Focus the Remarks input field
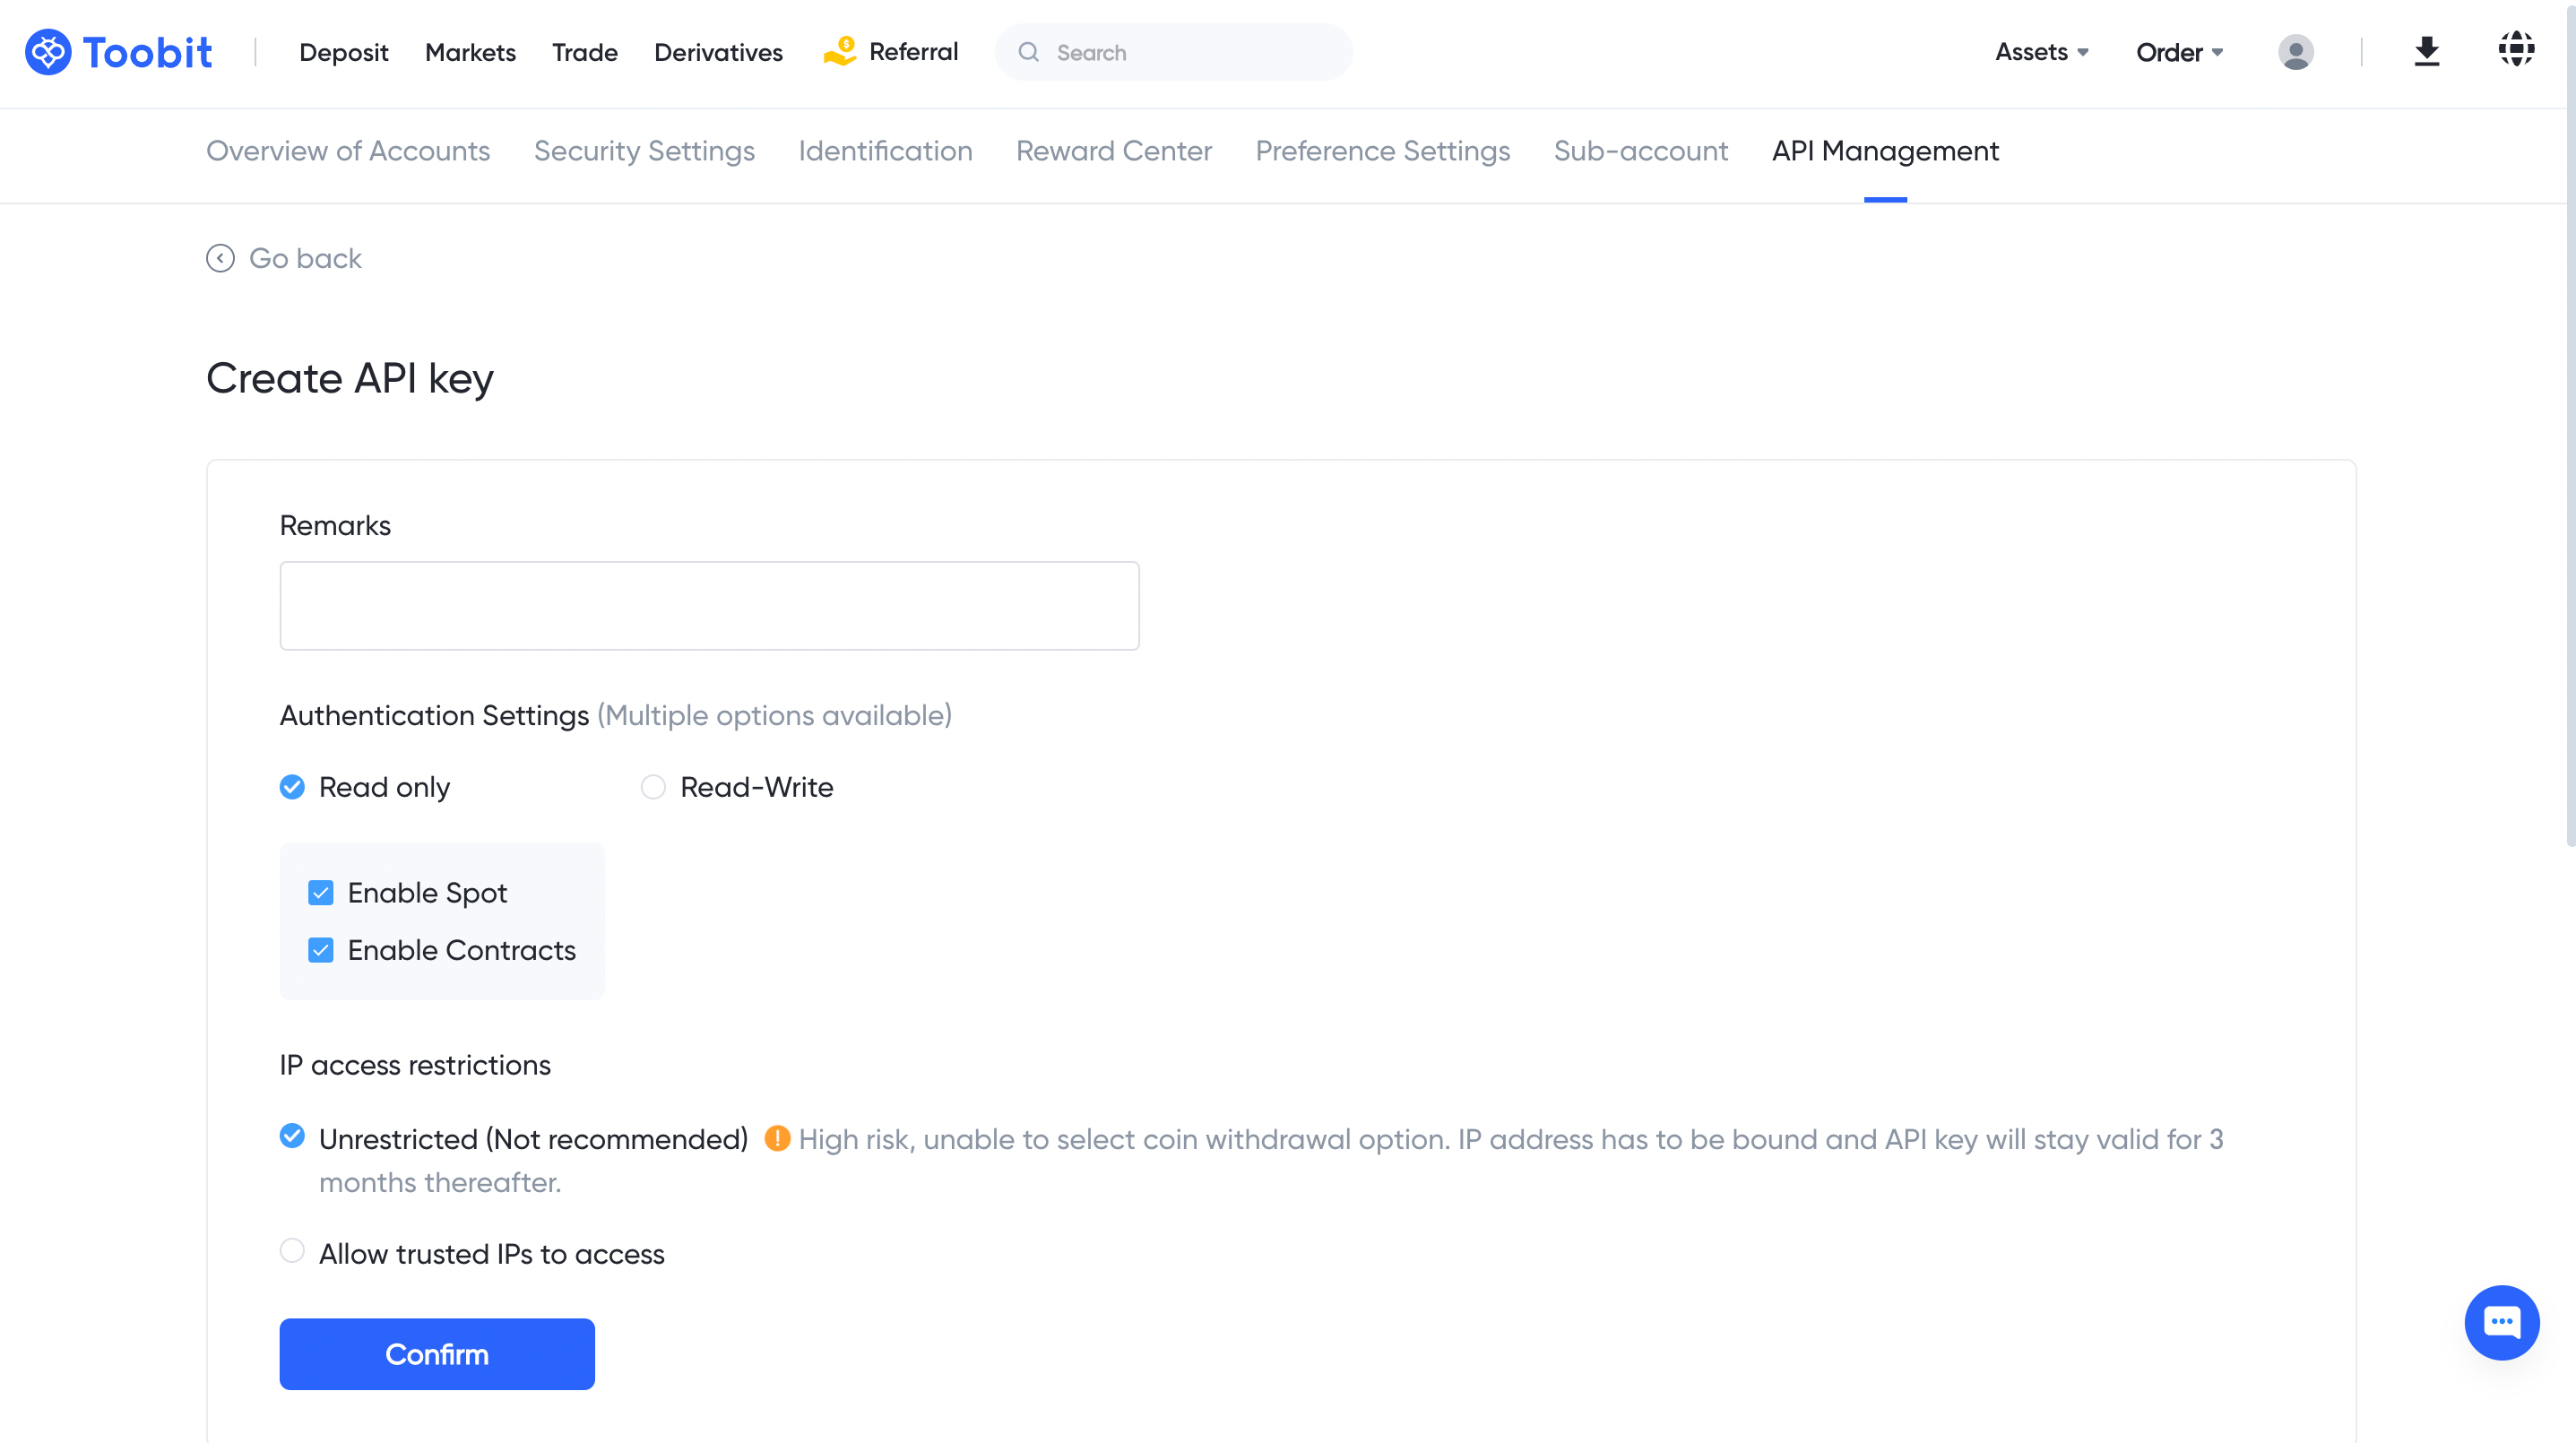The height and width of the screenshot is (1443, 2576). click(x=709, y=605)
